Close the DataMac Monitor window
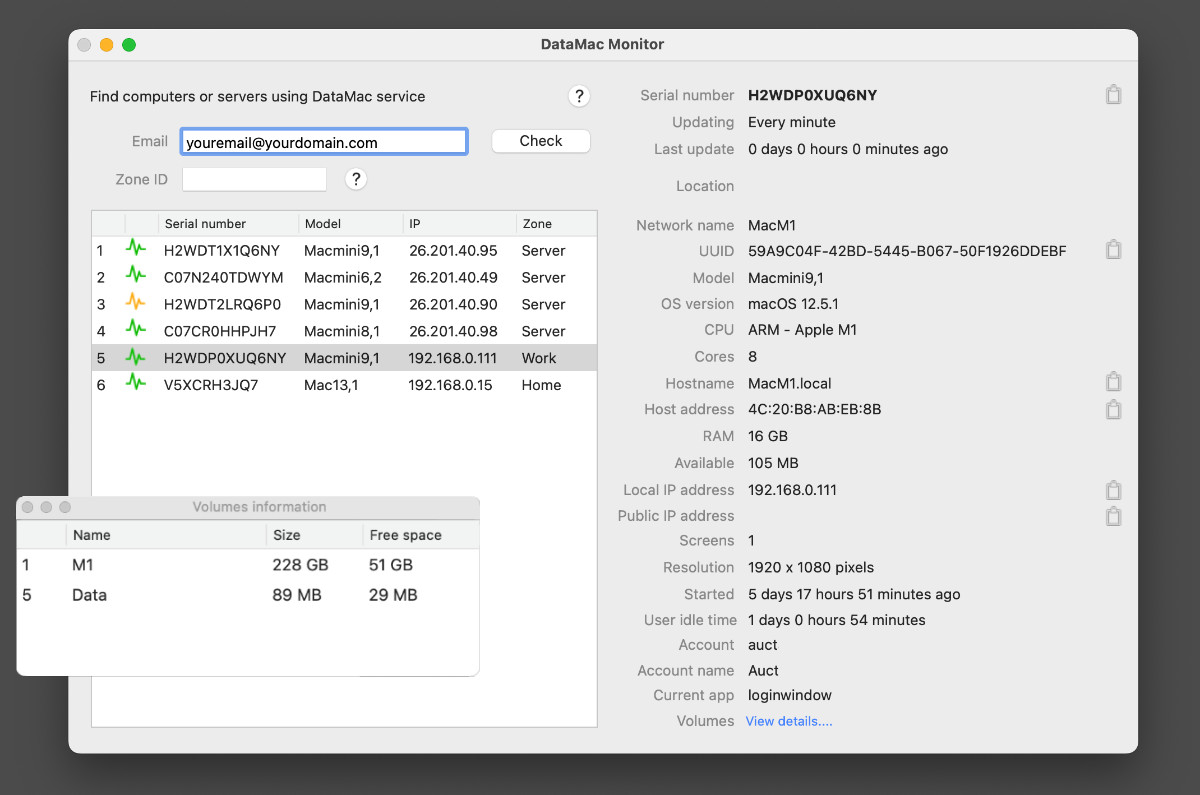 pyautogui.click(x=84, y=44)
